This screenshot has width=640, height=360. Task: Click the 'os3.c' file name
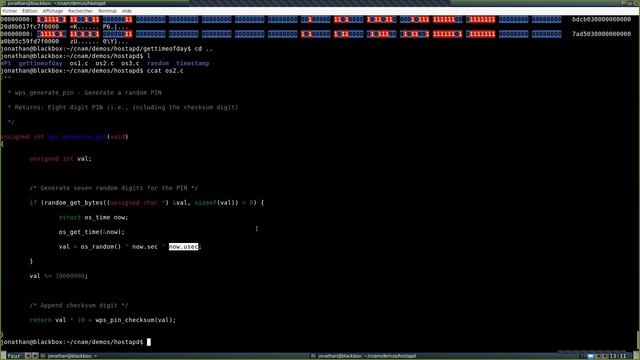130,63
